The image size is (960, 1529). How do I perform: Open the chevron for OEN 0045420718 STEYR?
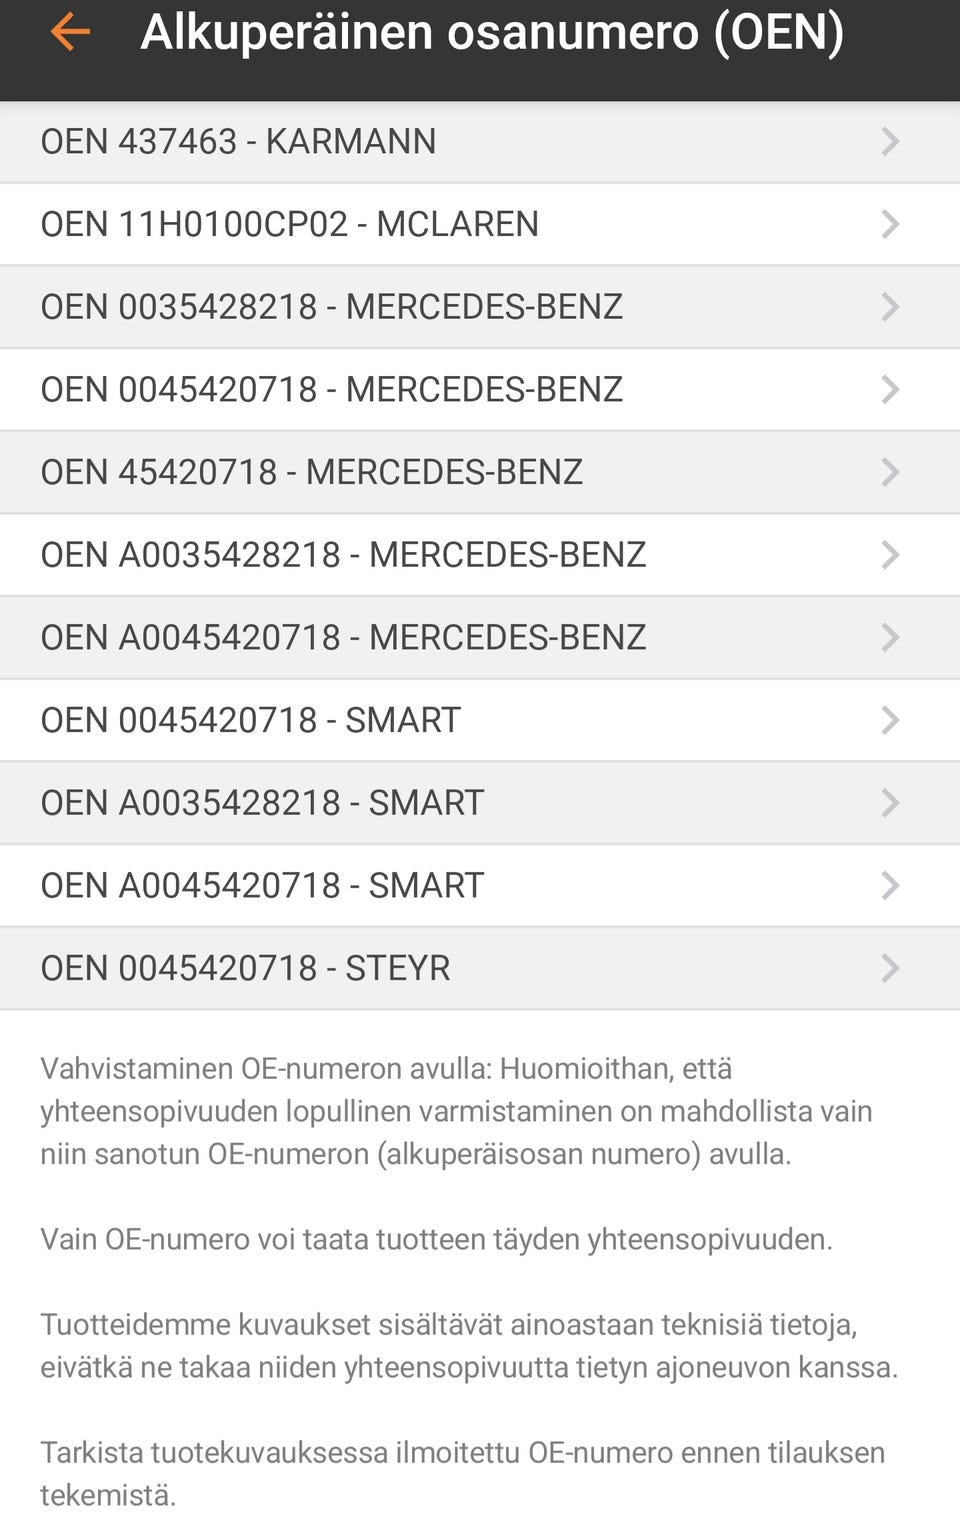[890, 968]
